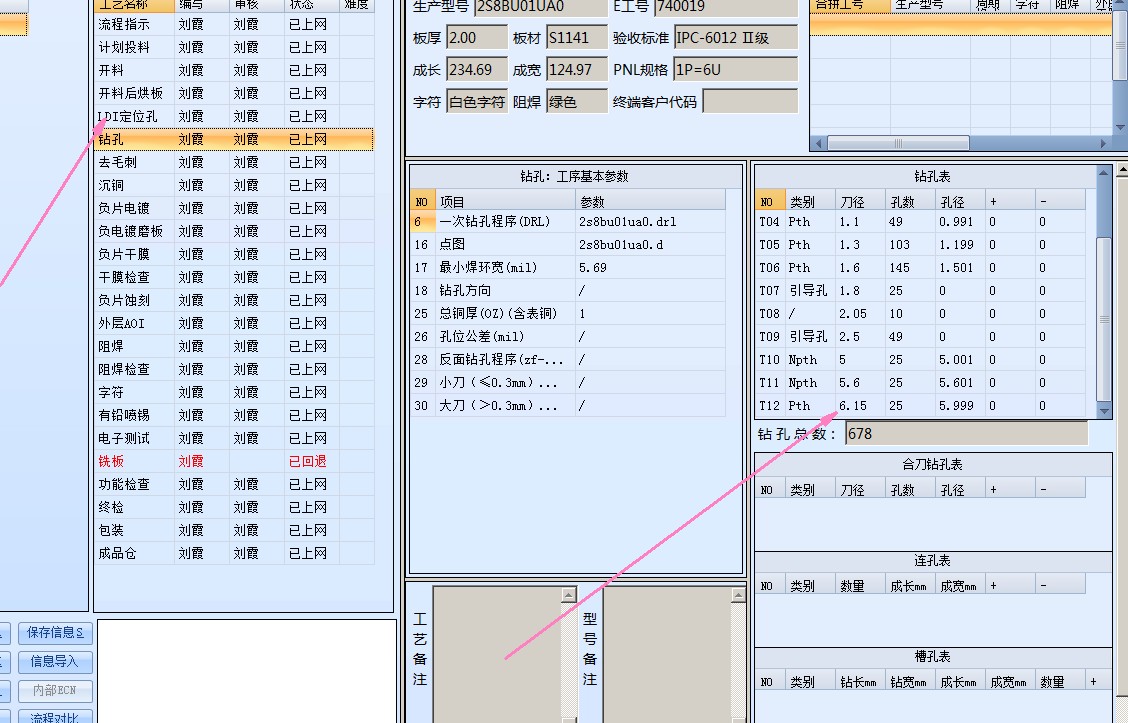
Task: Select the 电子测试 process row
Action: pyautogui.click(x=234, y=439)
